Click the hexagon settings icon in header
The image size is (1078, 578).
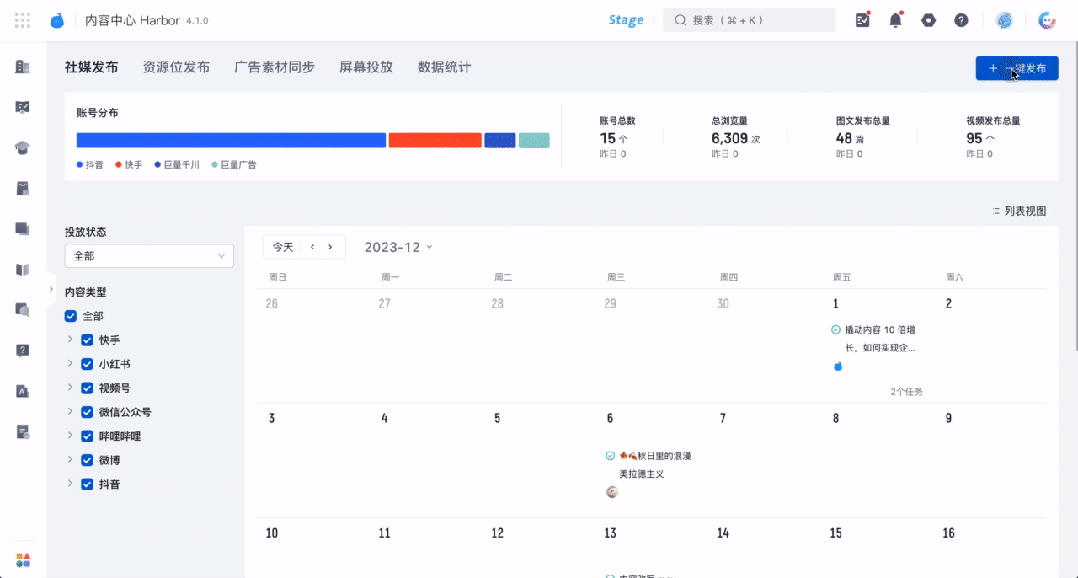point(928,20)
